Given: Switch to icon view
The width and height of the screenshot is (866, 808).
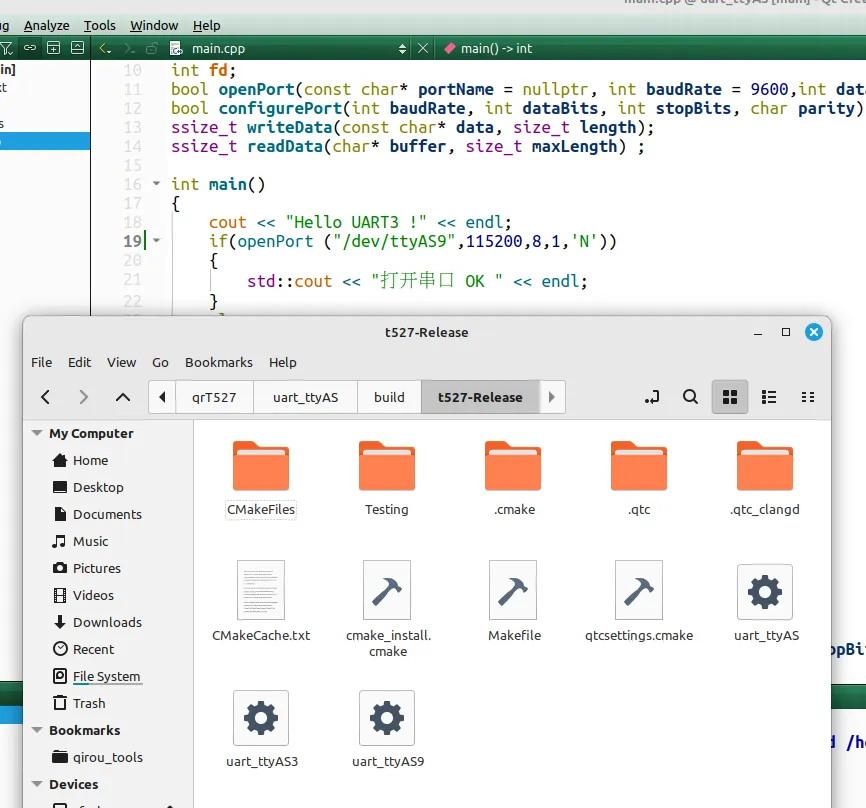Looking at the screenshot, I should (730, 397).
